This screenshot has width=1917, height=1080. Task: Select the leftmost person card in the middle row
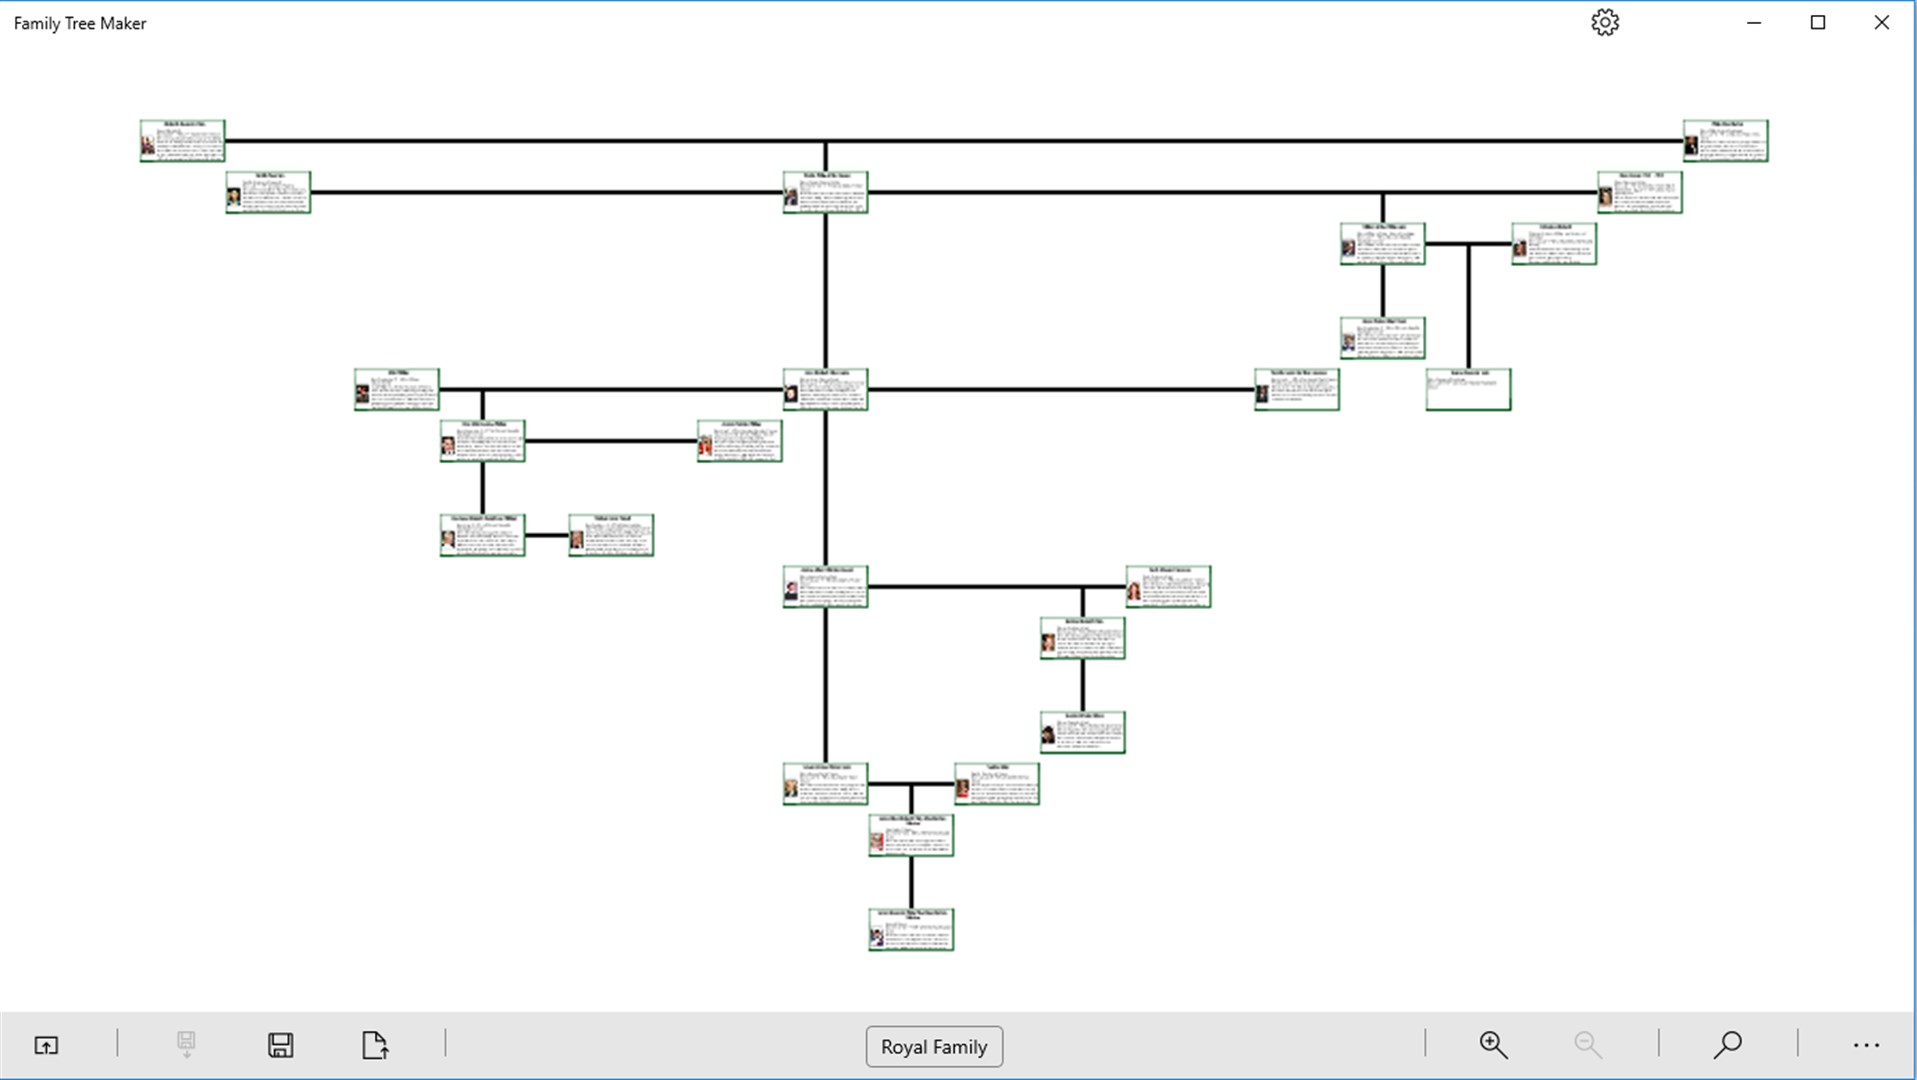tap(396, 389)
